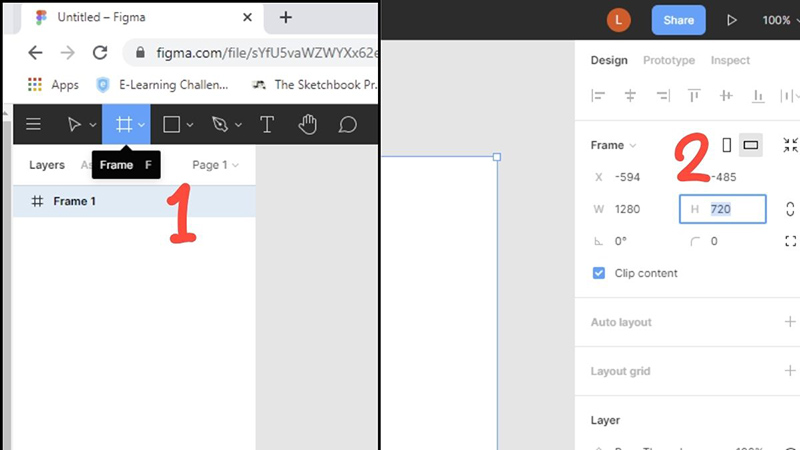Screen dimensions: 800x450
Task: Toggle the Clip content checkbox
Action: coord(599,273)
